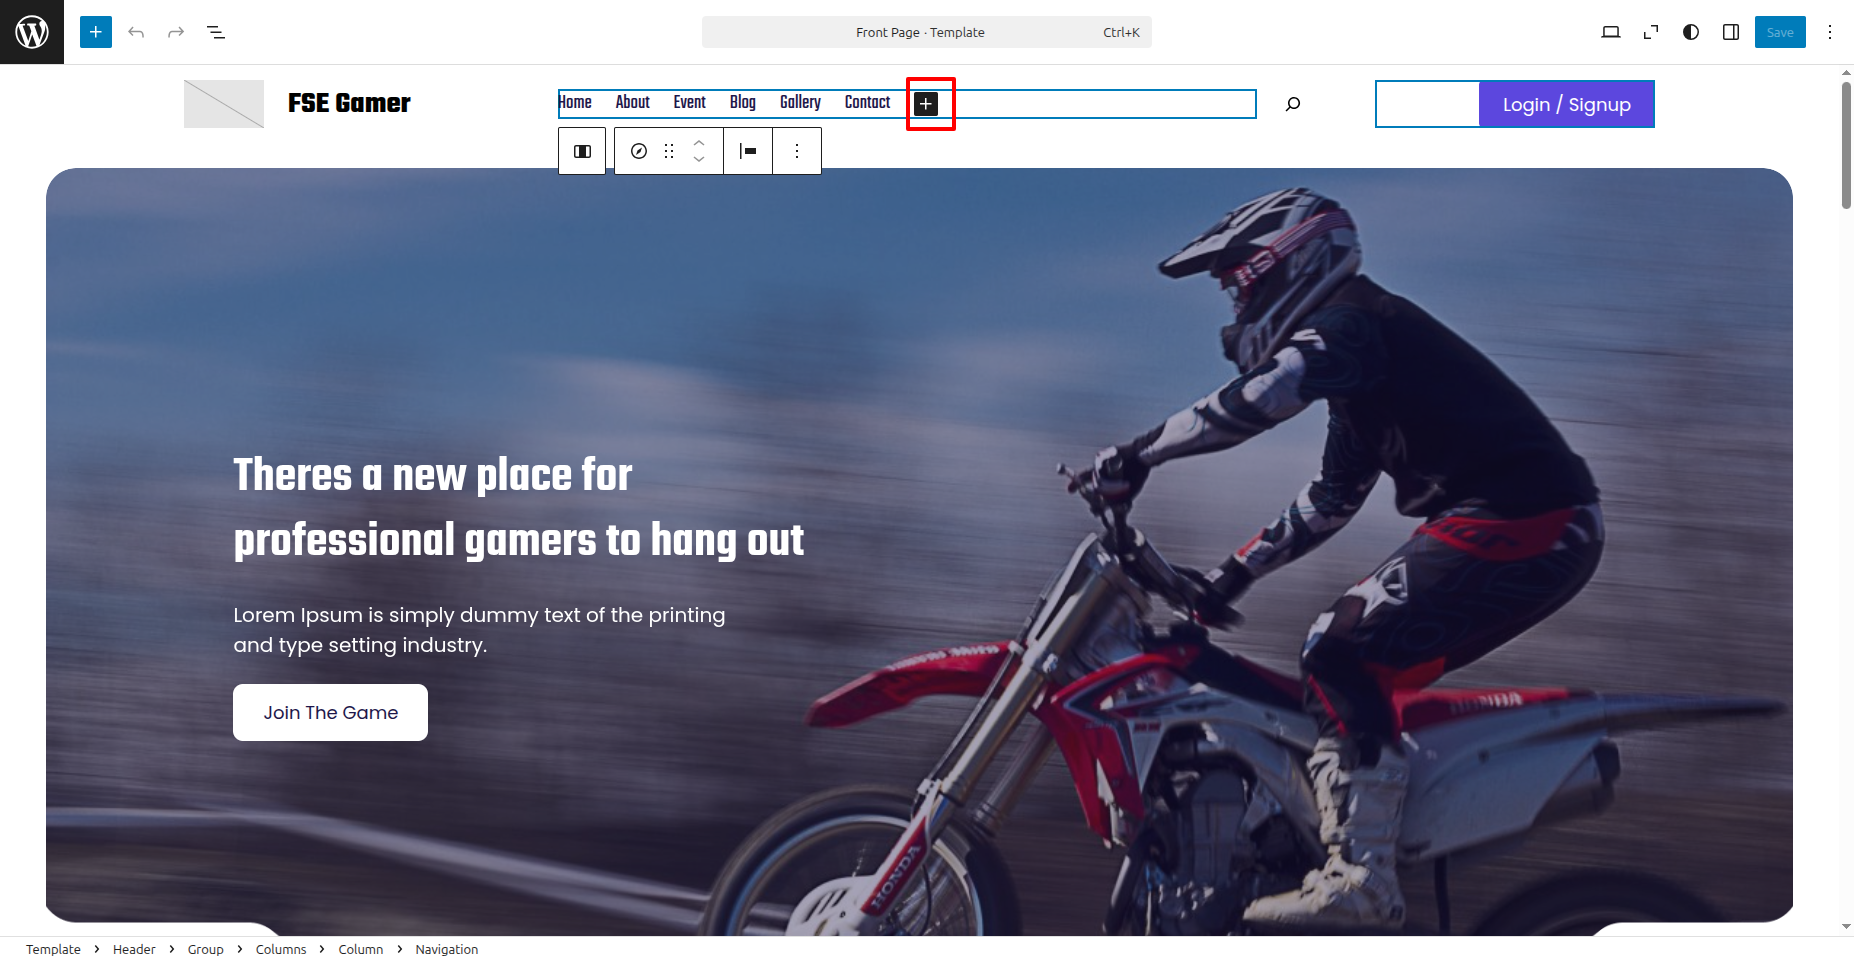Open the justify items alignment control
Viewport: 1854px width, 961px height.
tap(748, 151)
